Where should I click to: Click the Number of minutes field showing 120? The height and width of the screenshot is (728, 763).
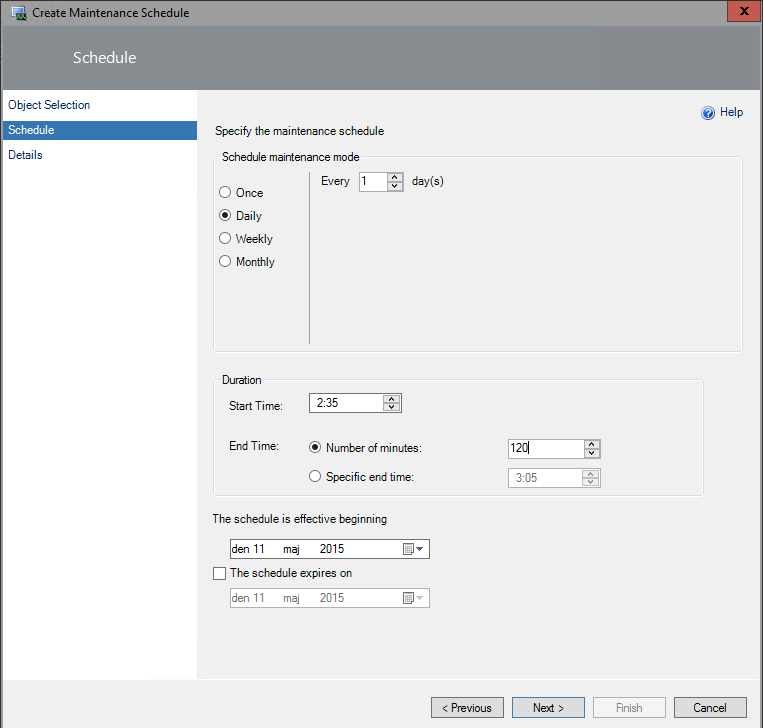546,448
